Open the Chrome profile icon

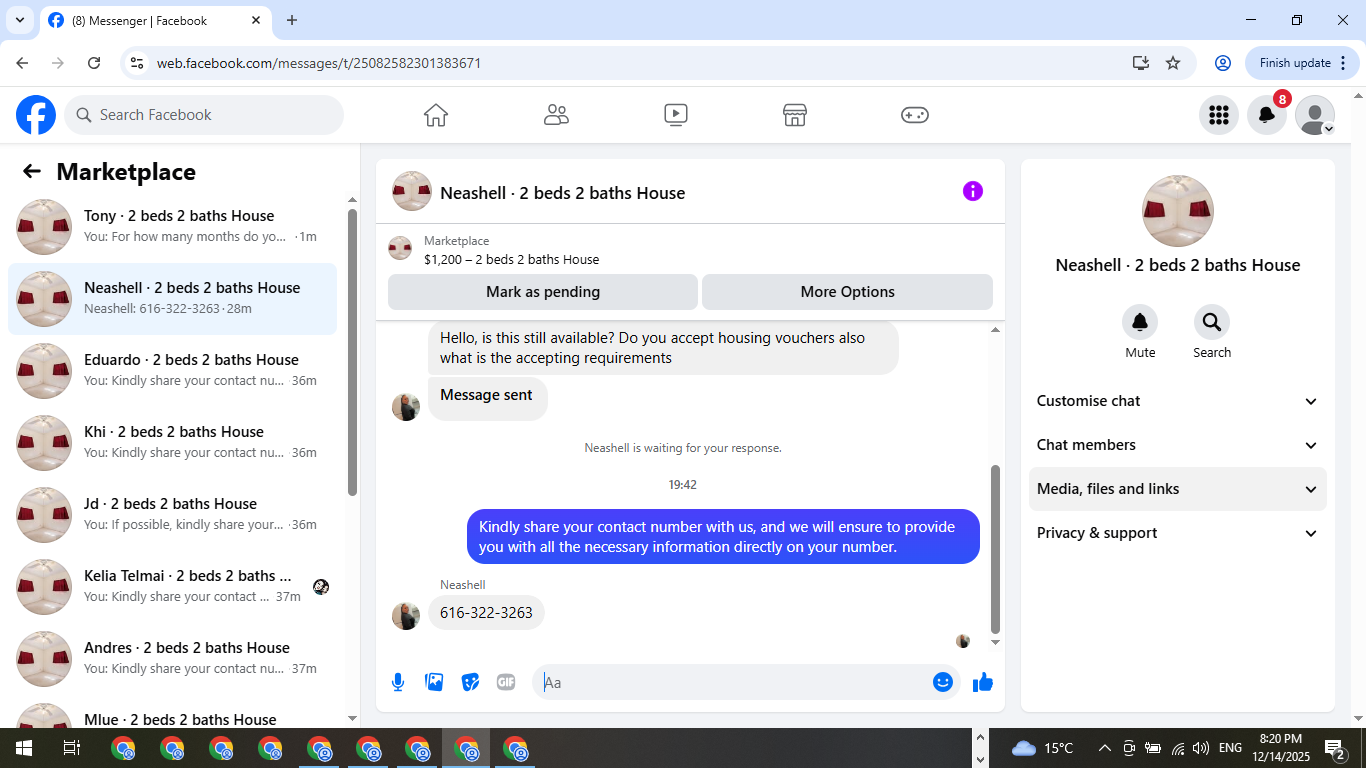[1222, 63]
